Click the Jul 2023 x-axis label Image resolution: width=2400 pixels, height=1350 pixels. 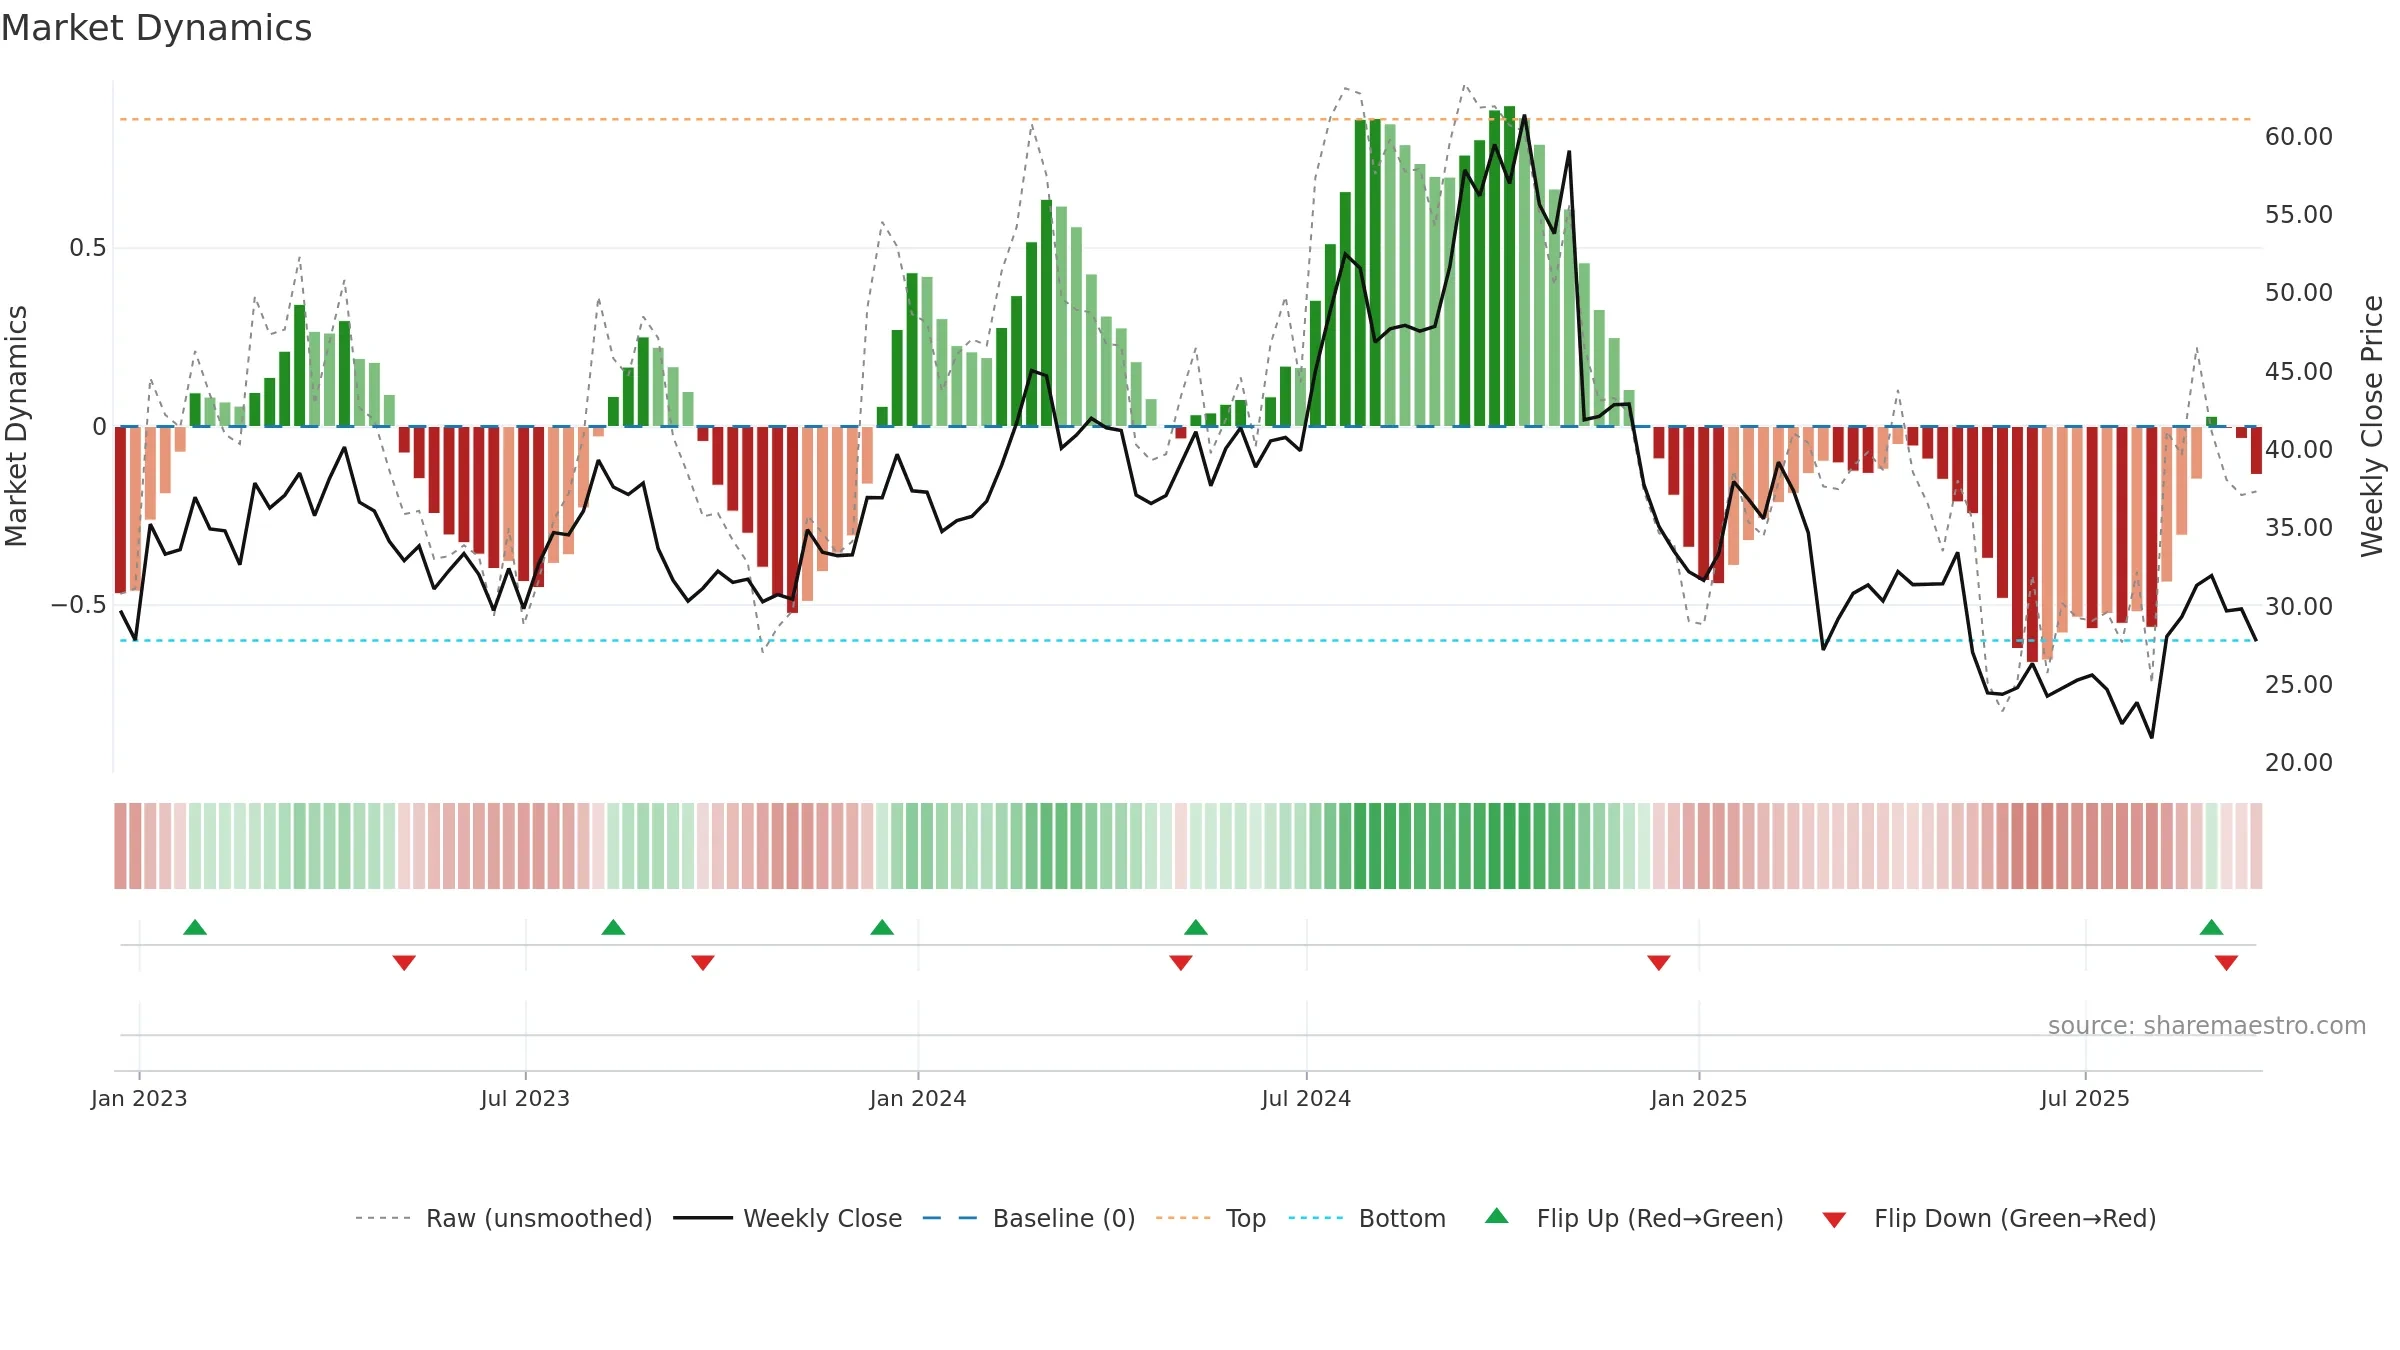click(525, 1098)
